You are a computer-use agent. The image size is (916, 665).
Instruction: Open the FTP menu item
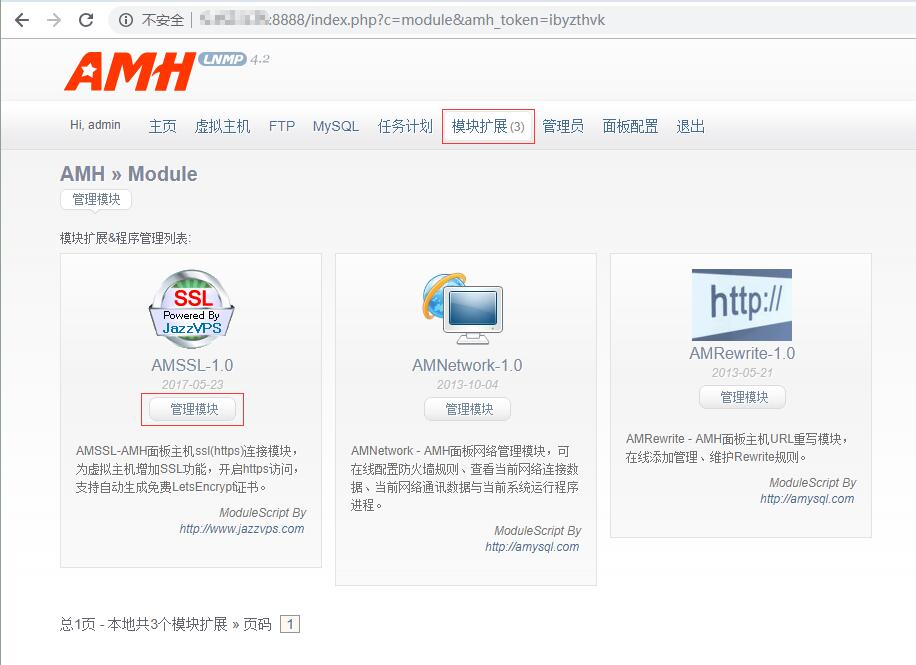pos(282,126)
